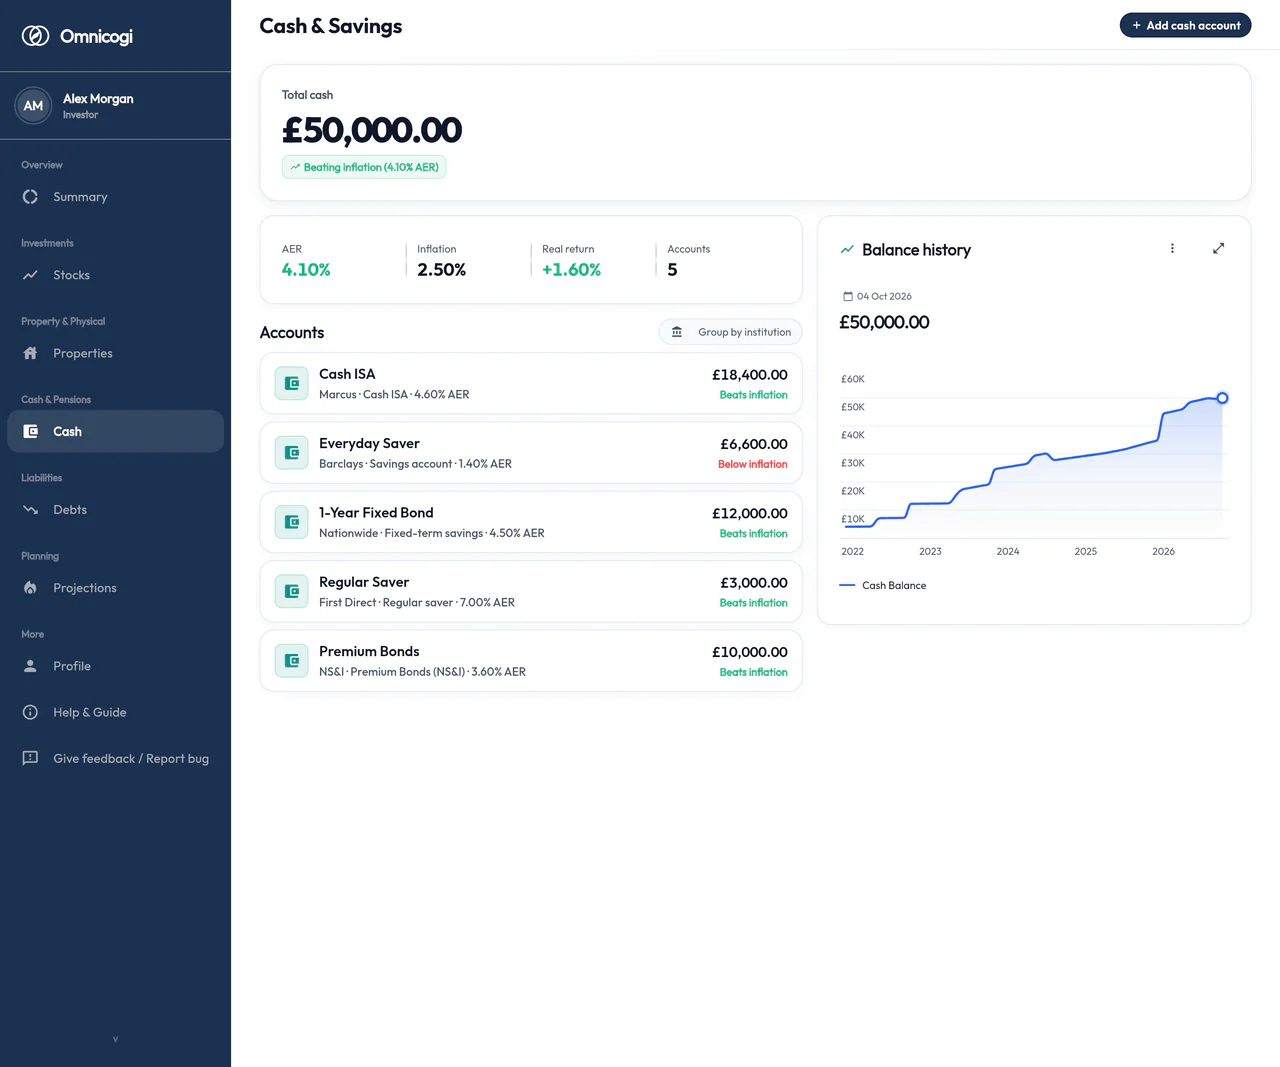Expand the Balance history chart
This screenshot has width=1280, height=1067.
pyautogui.click(x=1218, y=248)
